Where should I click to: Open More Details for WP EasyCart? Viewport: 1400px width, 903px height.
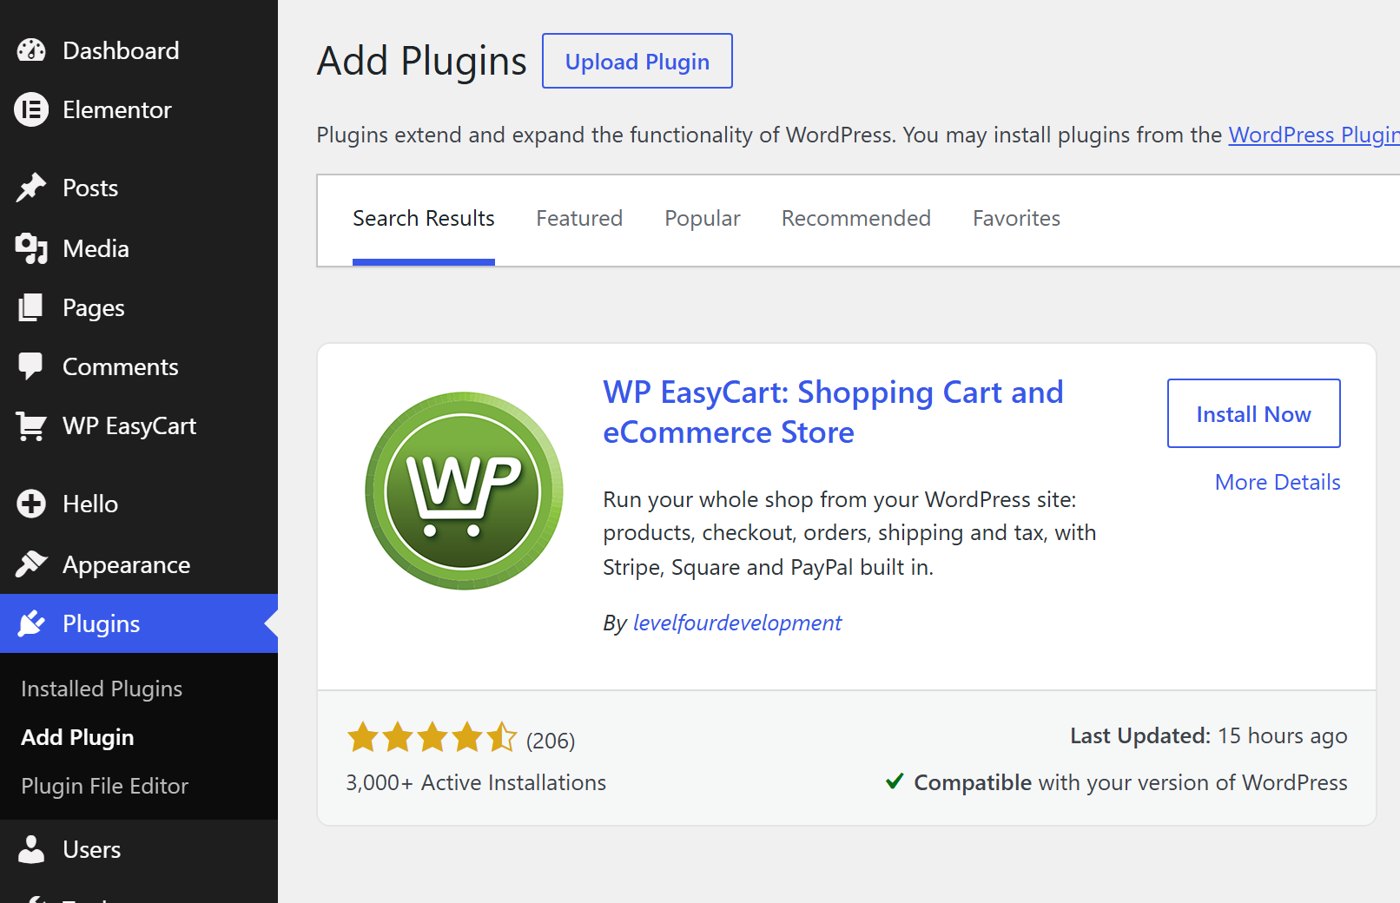coord(1277,482)
